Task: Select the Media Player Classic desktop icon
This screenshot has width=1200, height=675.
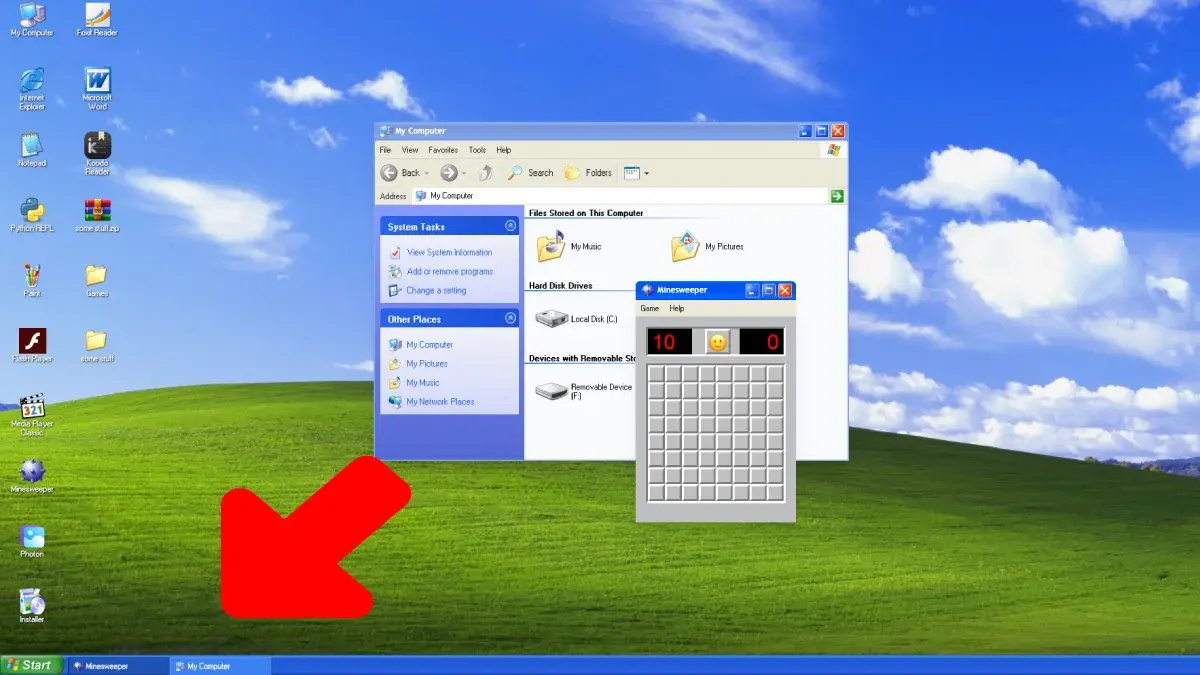Action: 32,415
